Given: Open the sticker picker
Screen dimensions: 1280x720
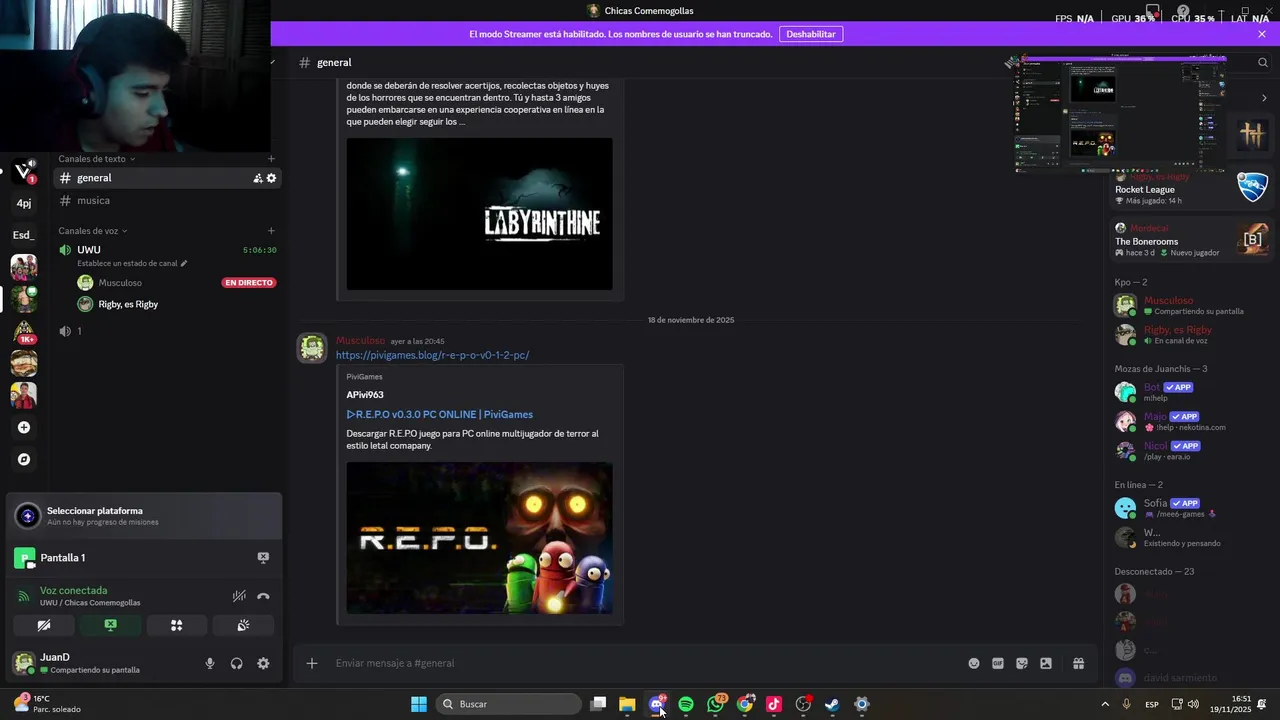Looking at the screenshot, I should point(1022,663).
